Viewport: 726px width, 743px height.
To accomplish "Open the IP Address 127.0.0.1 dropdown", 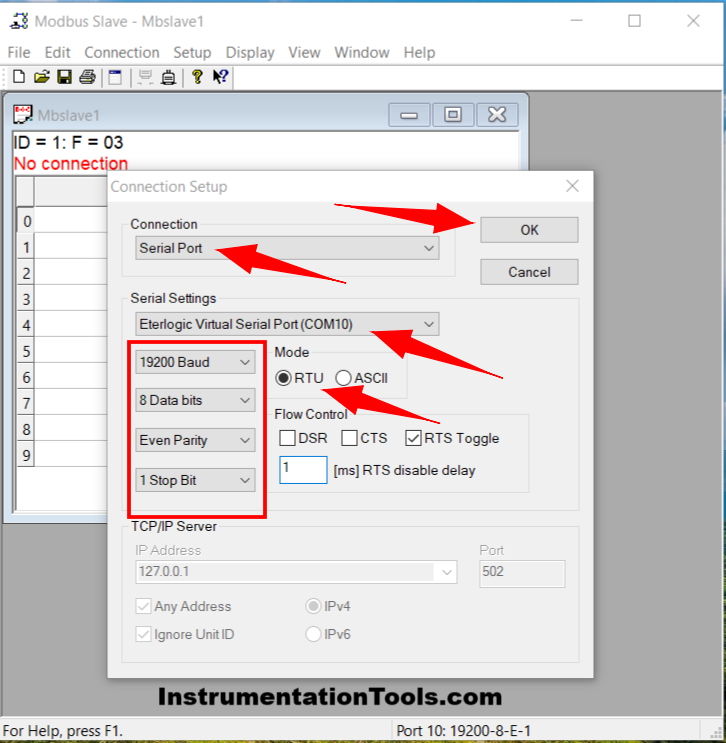I will 296,572.
